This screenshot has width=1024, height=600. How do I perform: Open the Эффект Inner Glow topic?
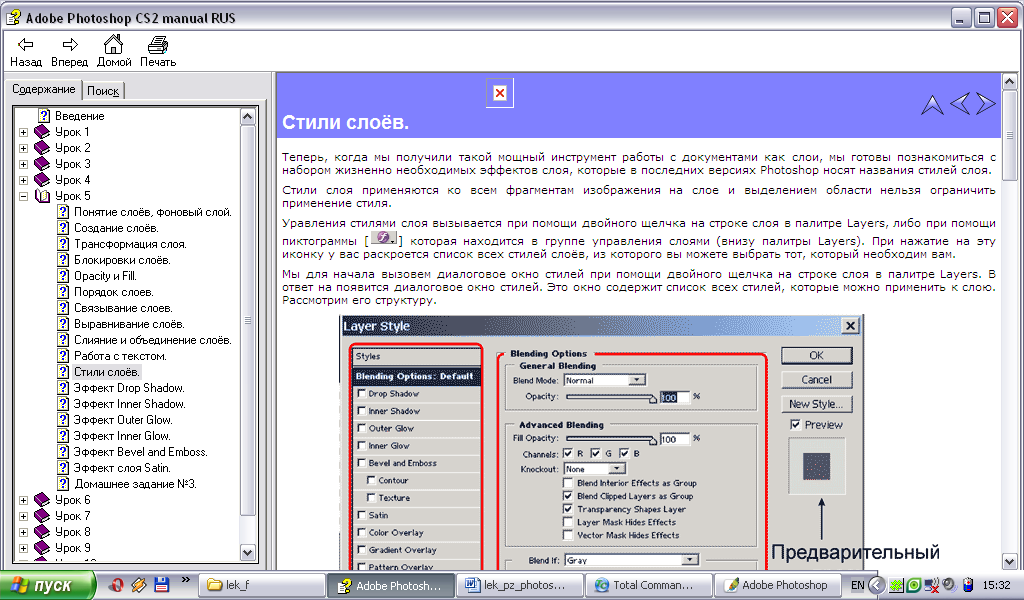click(122, 436)
